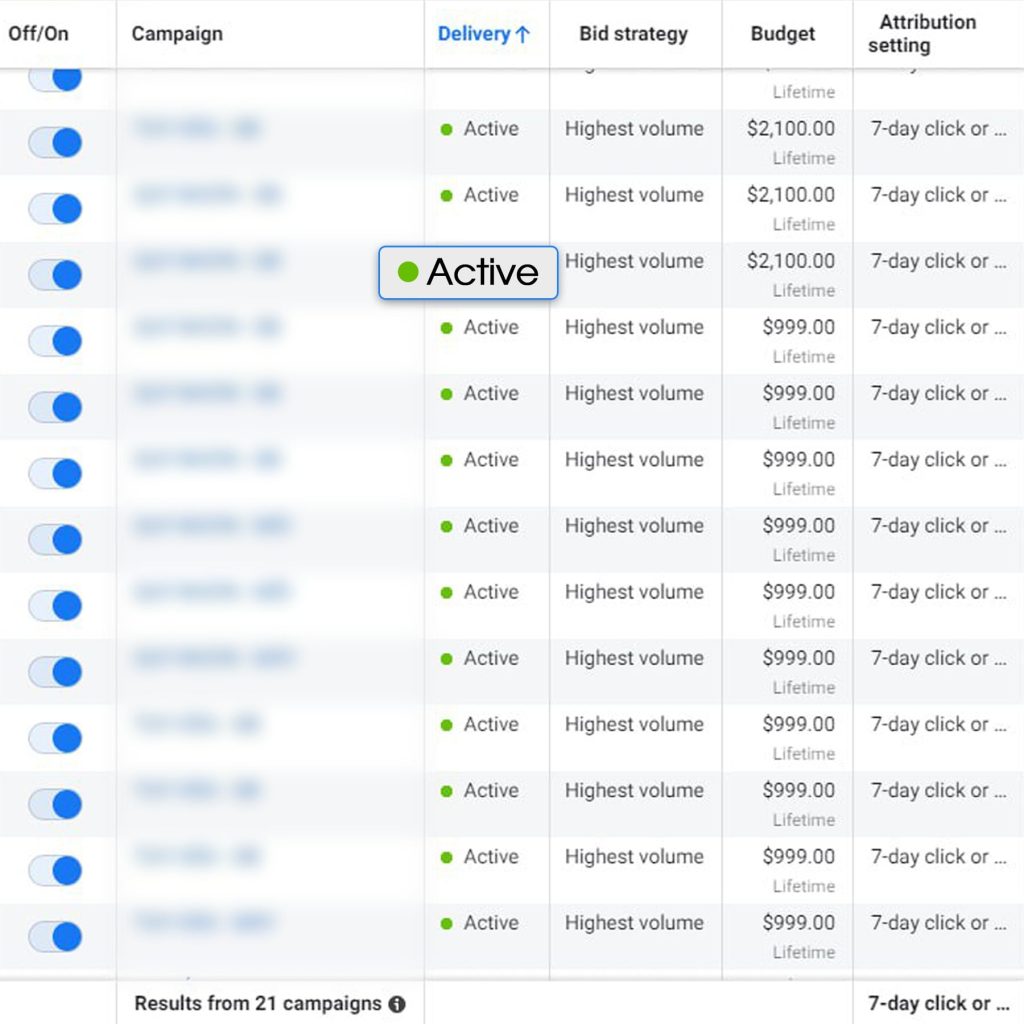Click the green status dot in the bottom-most Active row
This screenshot has height=1024, width=1024.
coord(447,924)
